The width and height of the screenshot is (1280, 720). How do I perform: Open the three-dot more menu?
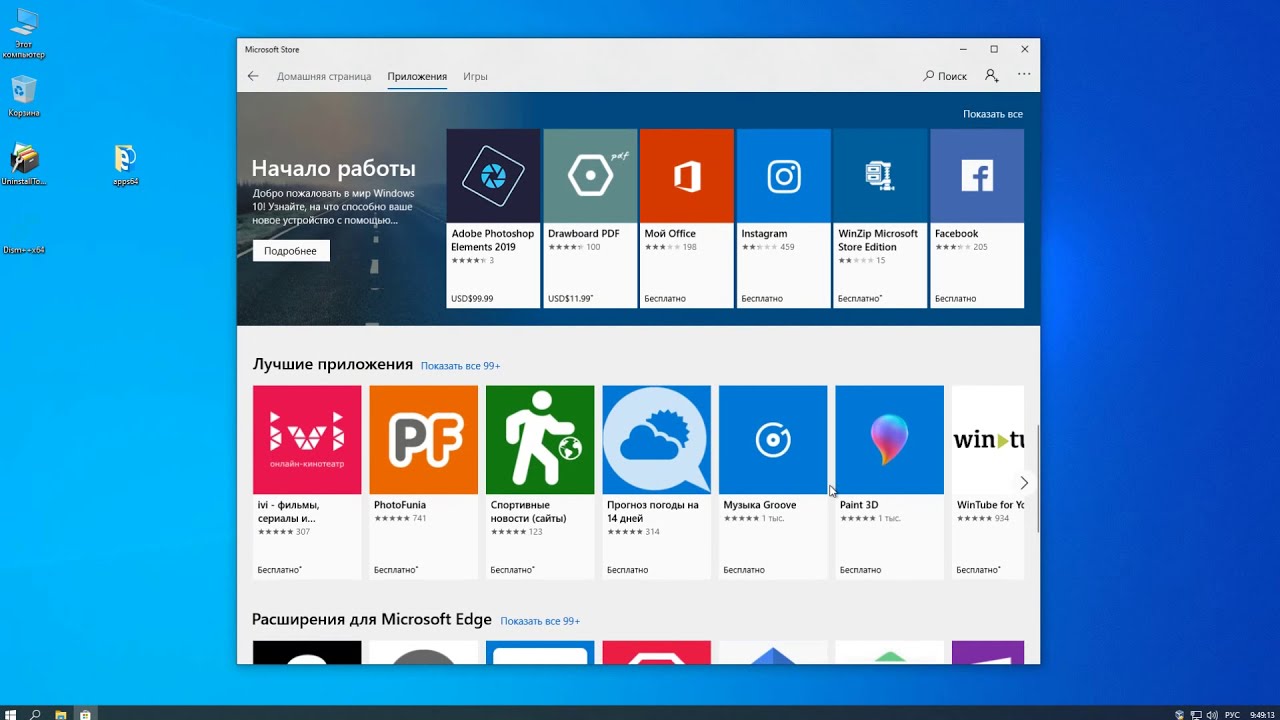coord(1024,74)
